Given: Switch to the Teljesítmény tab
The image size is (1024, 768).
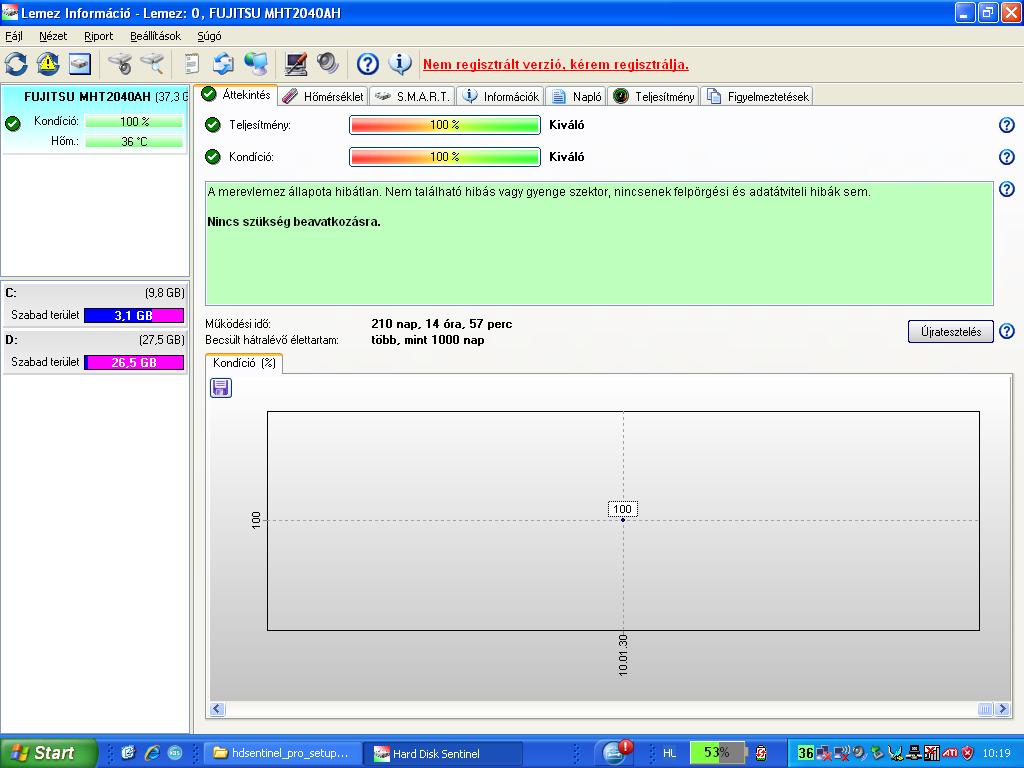Looking at the screenshot, I should 654,97.
